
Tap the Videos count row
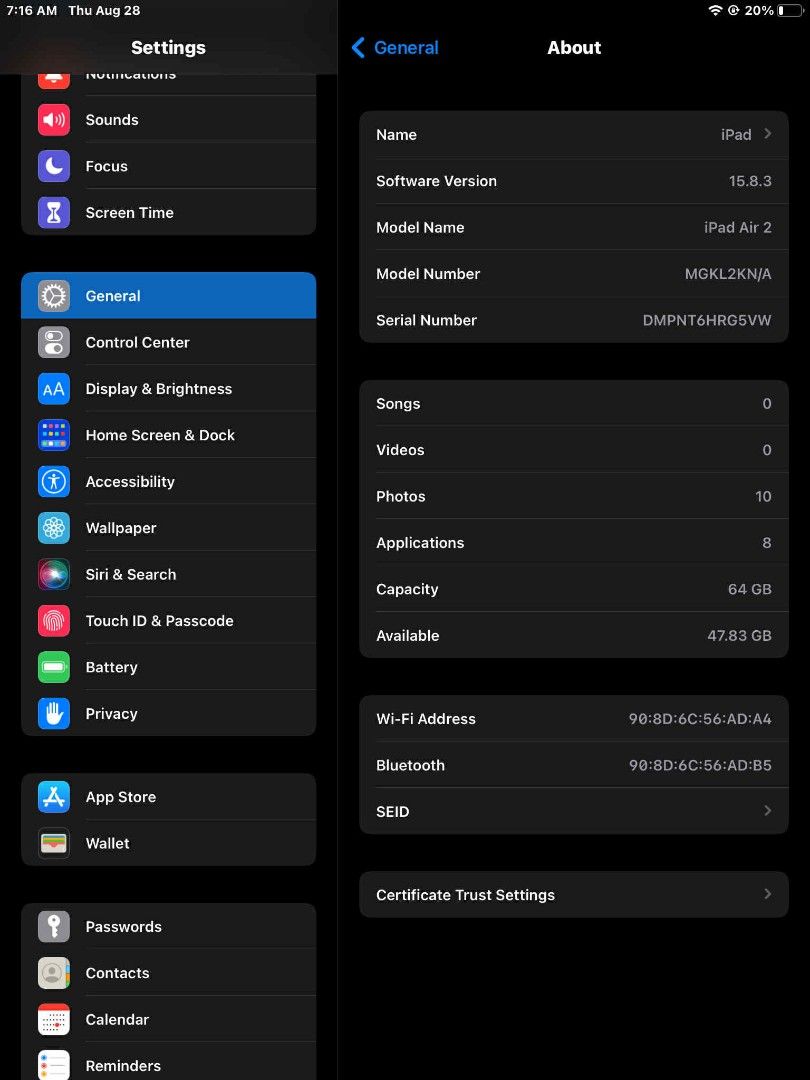click(574, 450)
